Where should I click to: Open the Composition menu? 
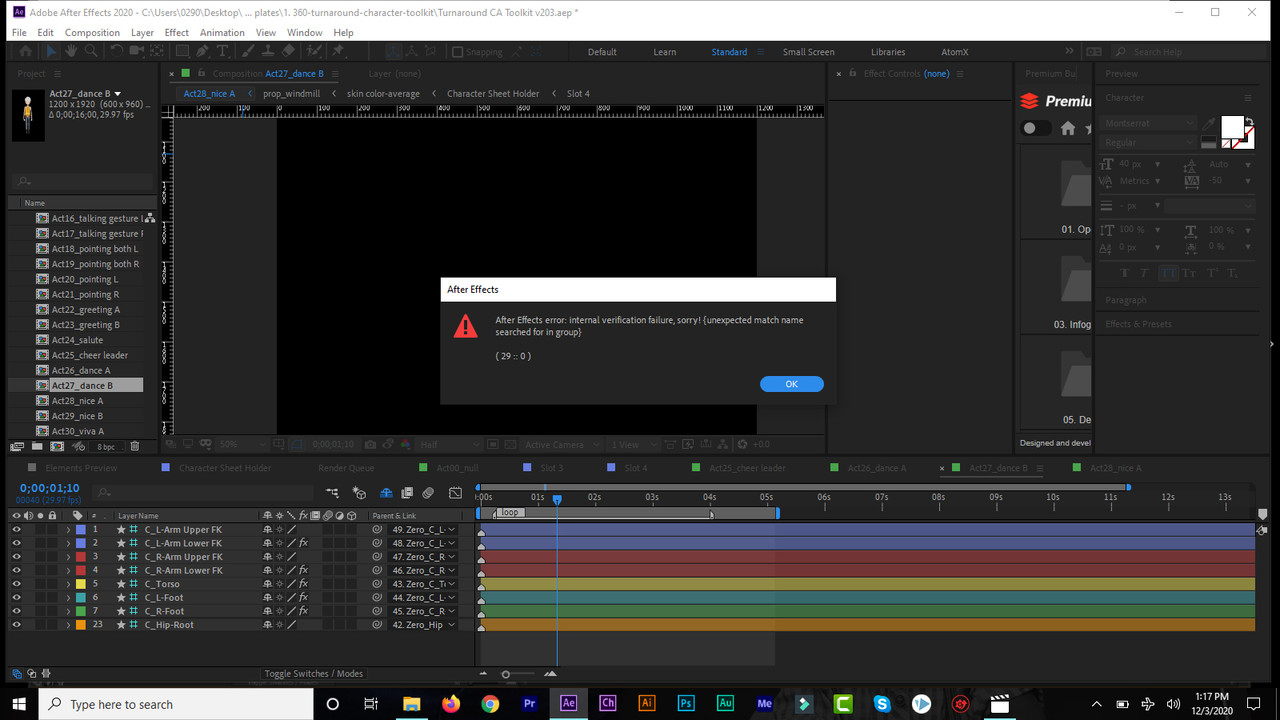pos(92,32)
